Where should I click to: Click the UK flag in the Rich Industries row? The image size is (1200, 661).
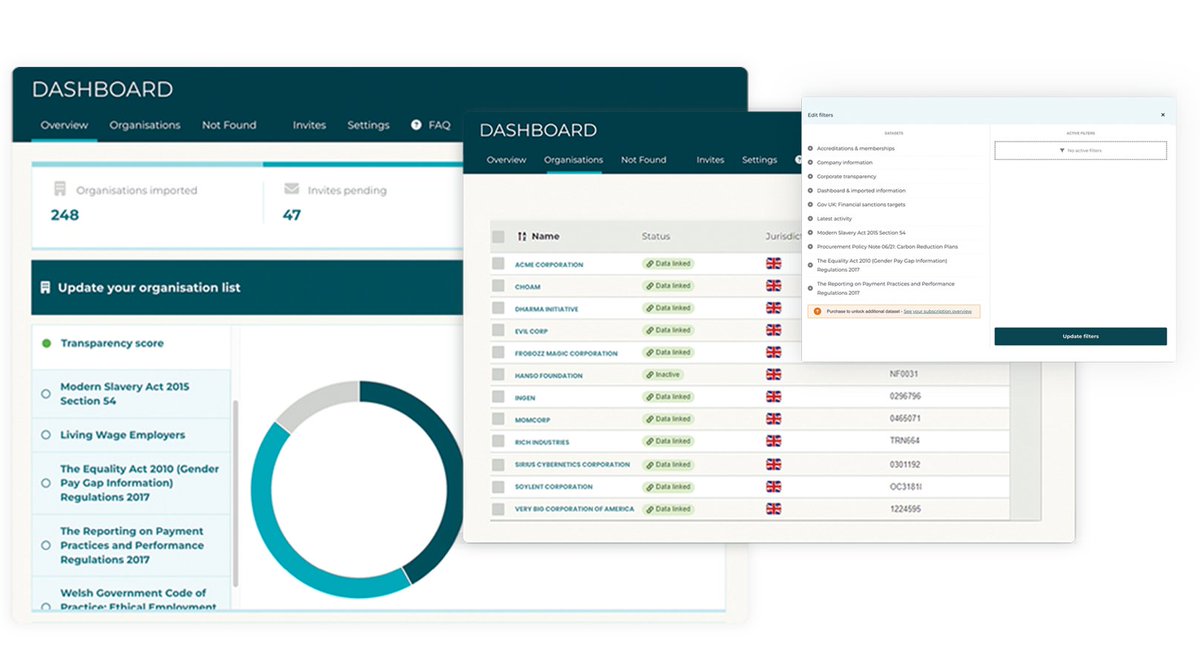pyautogui.click(x=773, y=441)
